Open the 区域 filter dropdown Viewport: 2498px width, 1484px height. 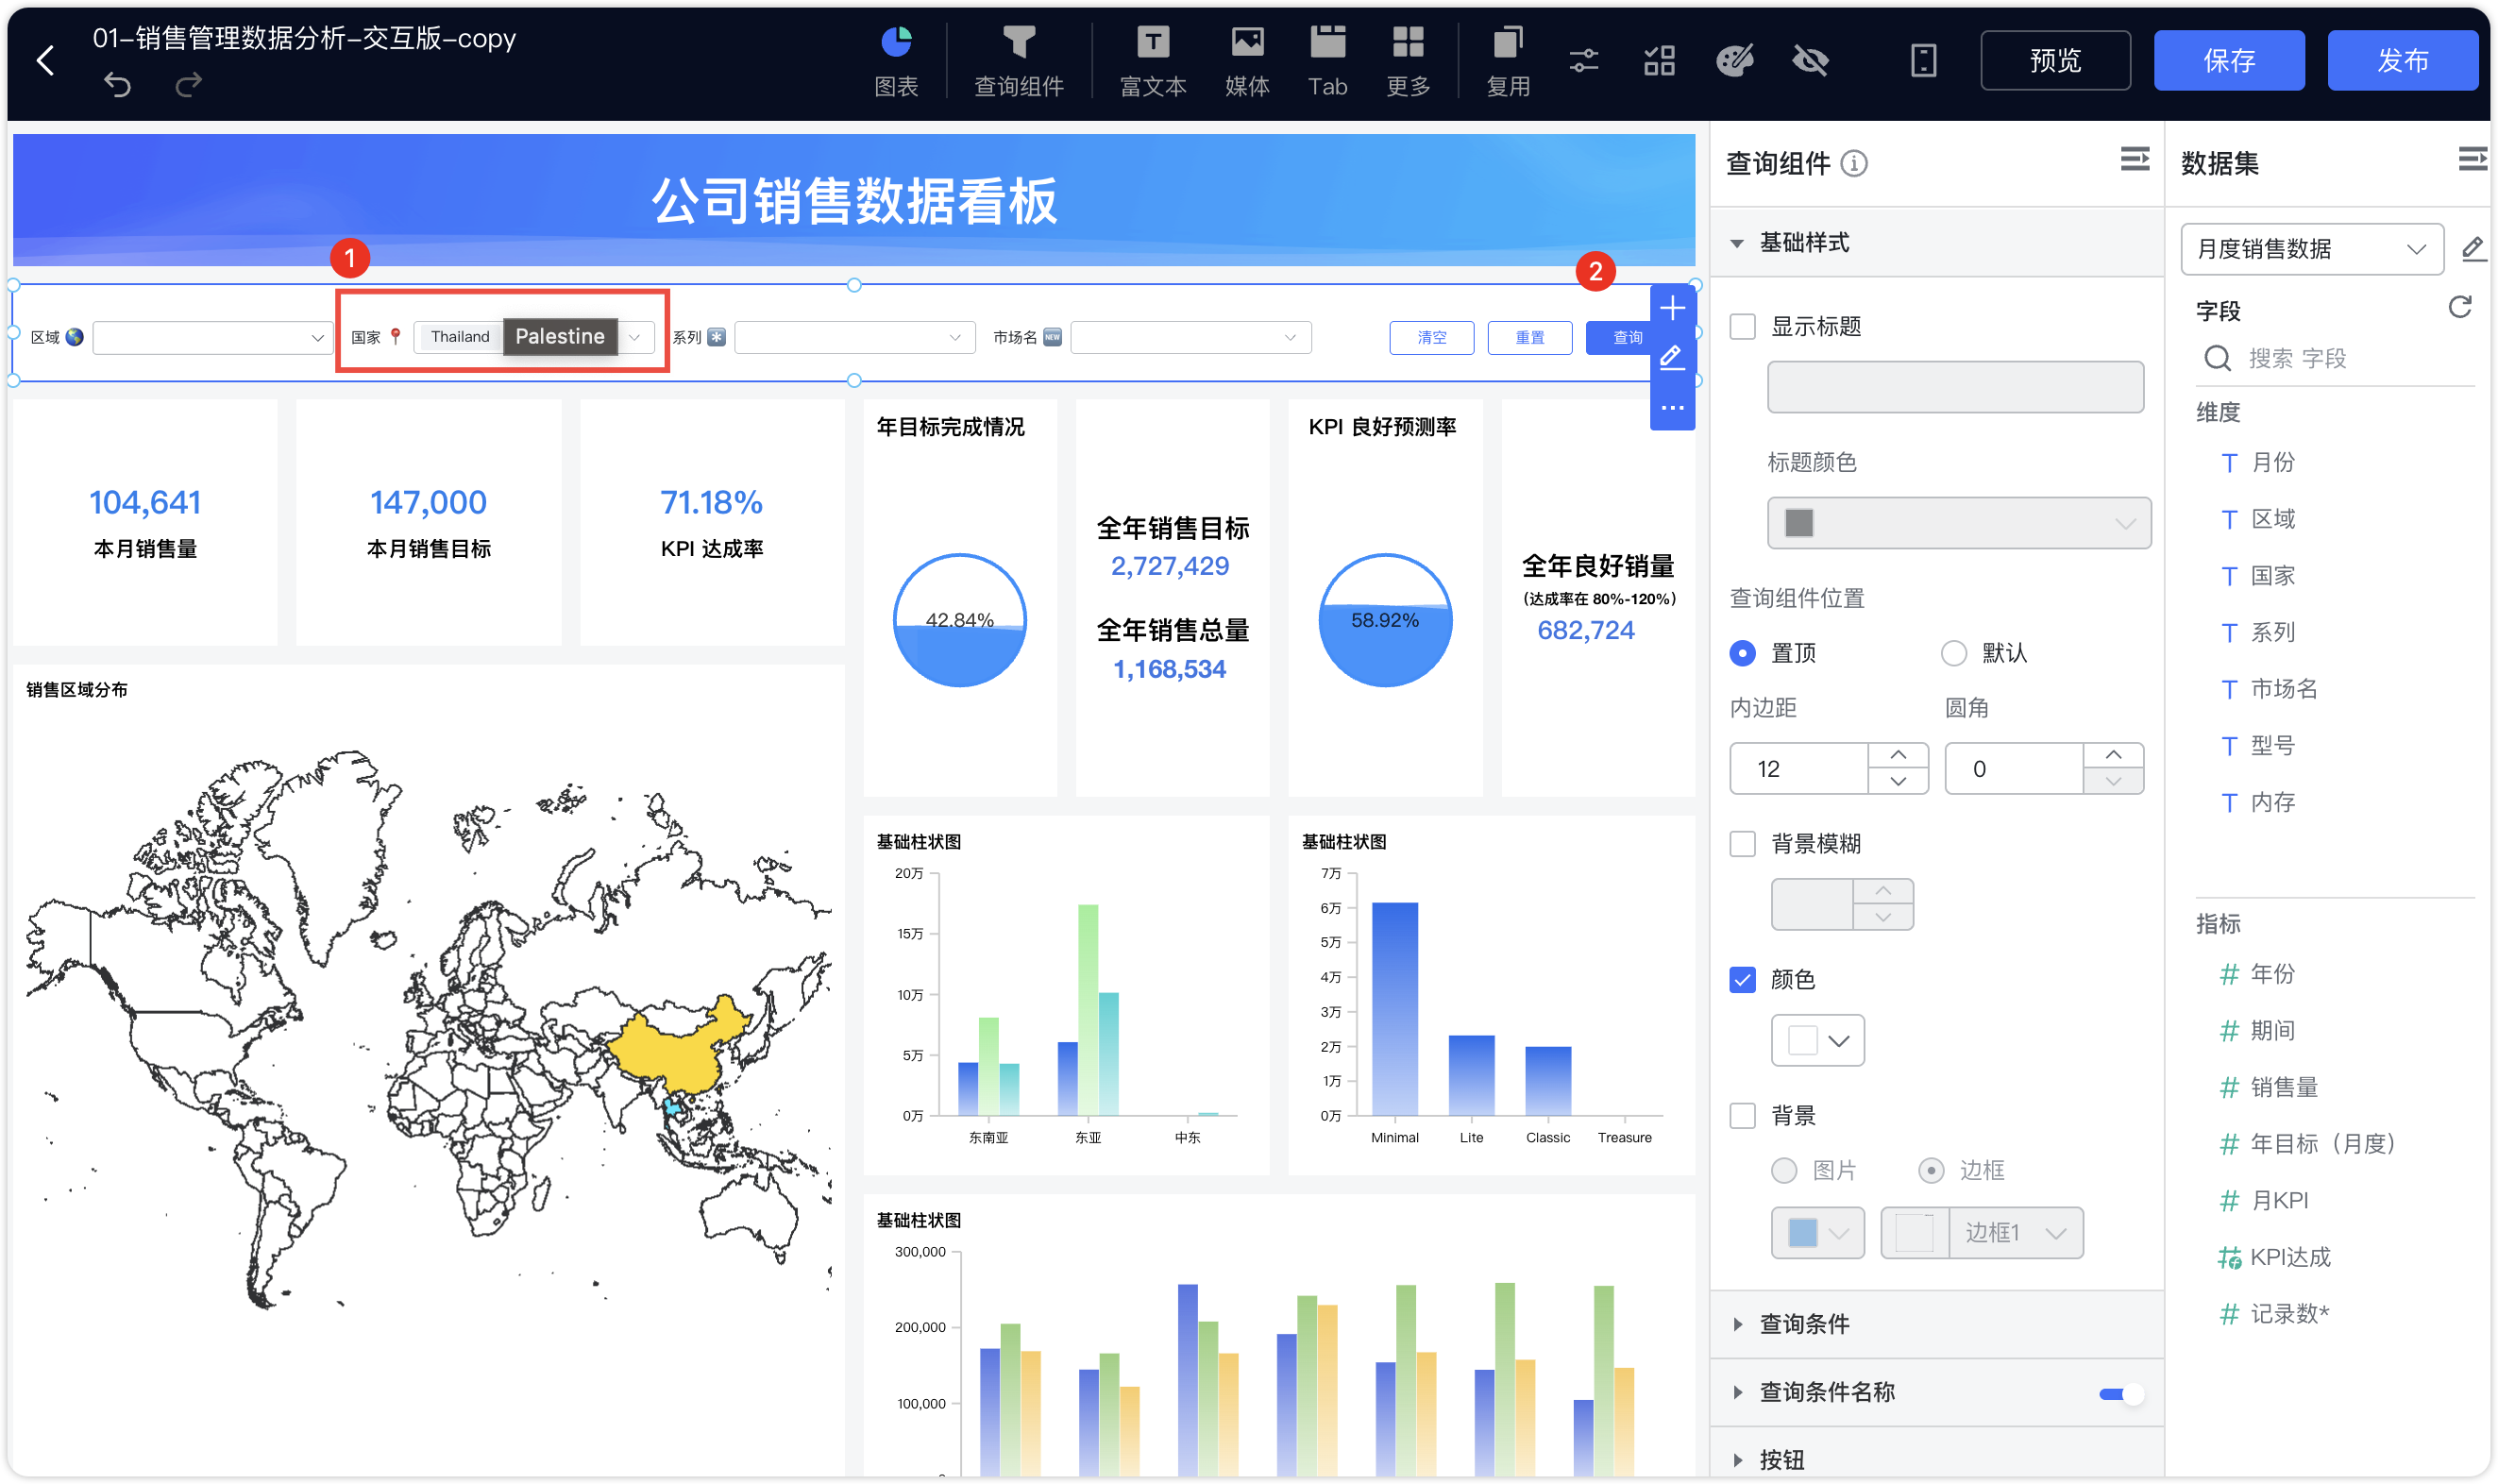212,338
